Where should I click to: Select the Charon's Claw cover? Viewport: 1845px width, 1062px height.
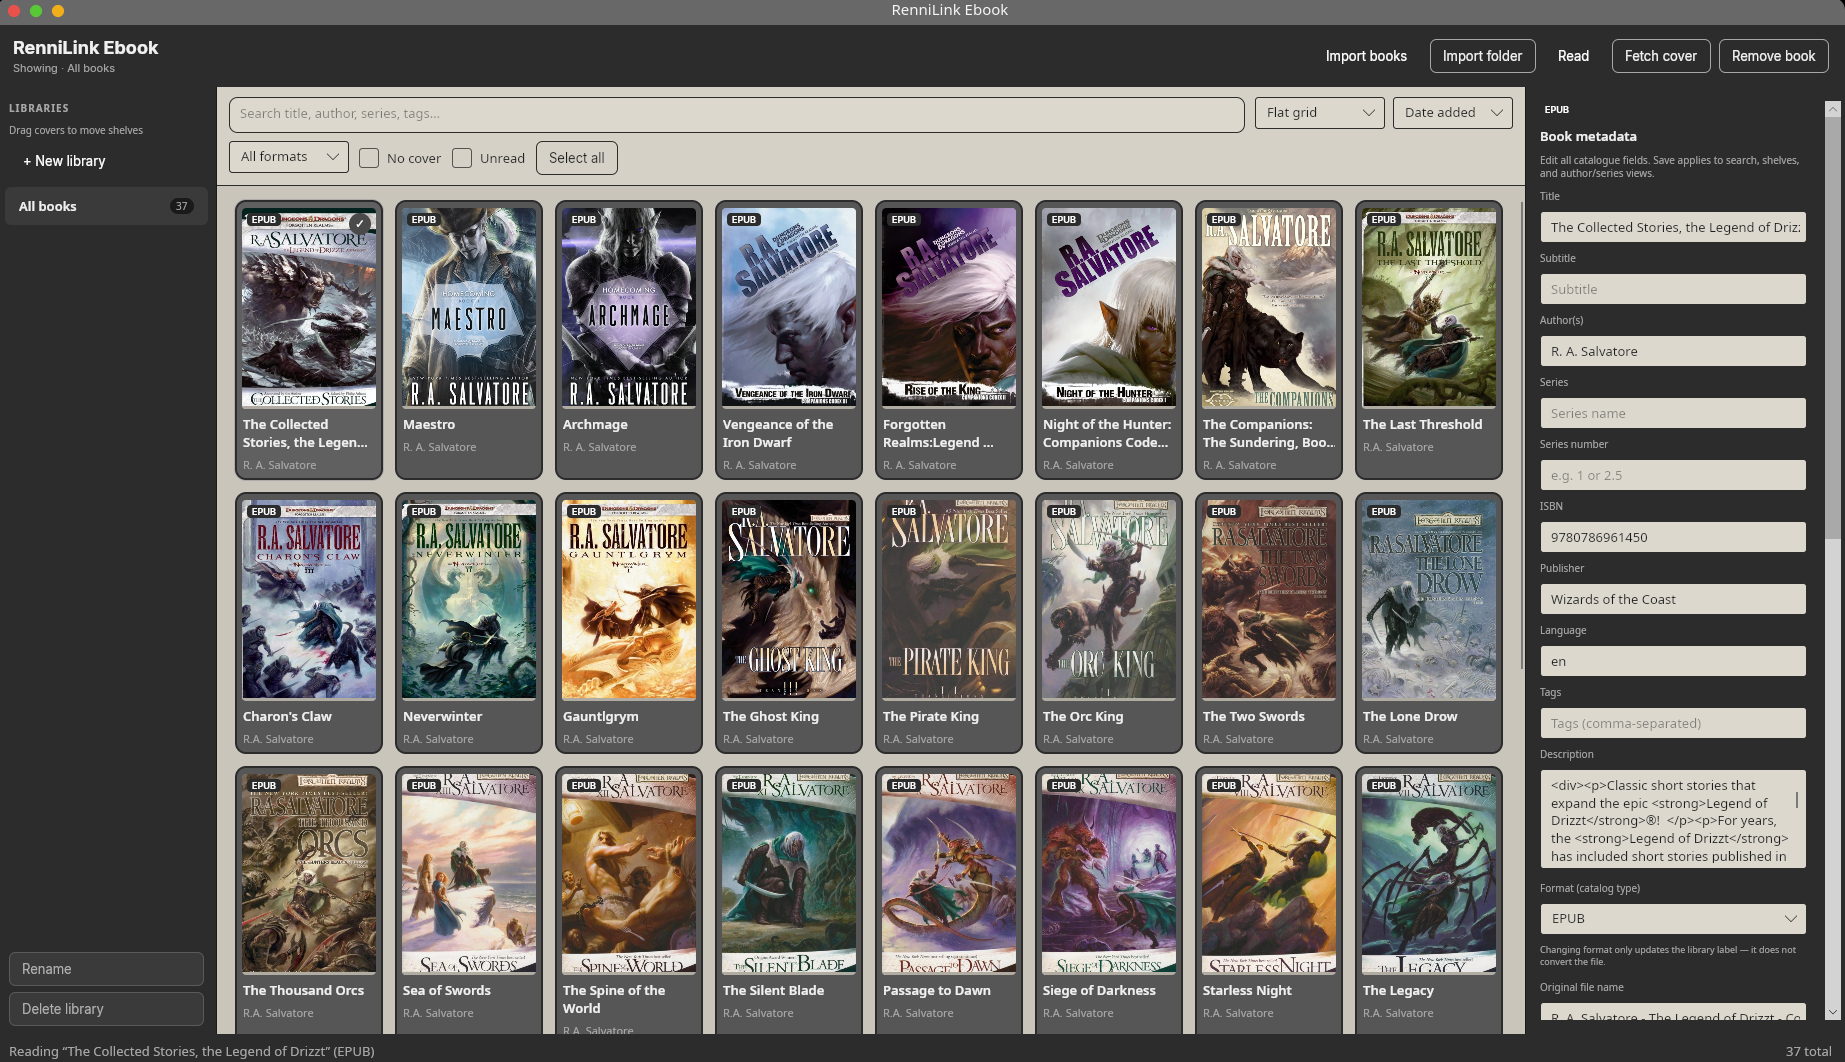(309, 599)
